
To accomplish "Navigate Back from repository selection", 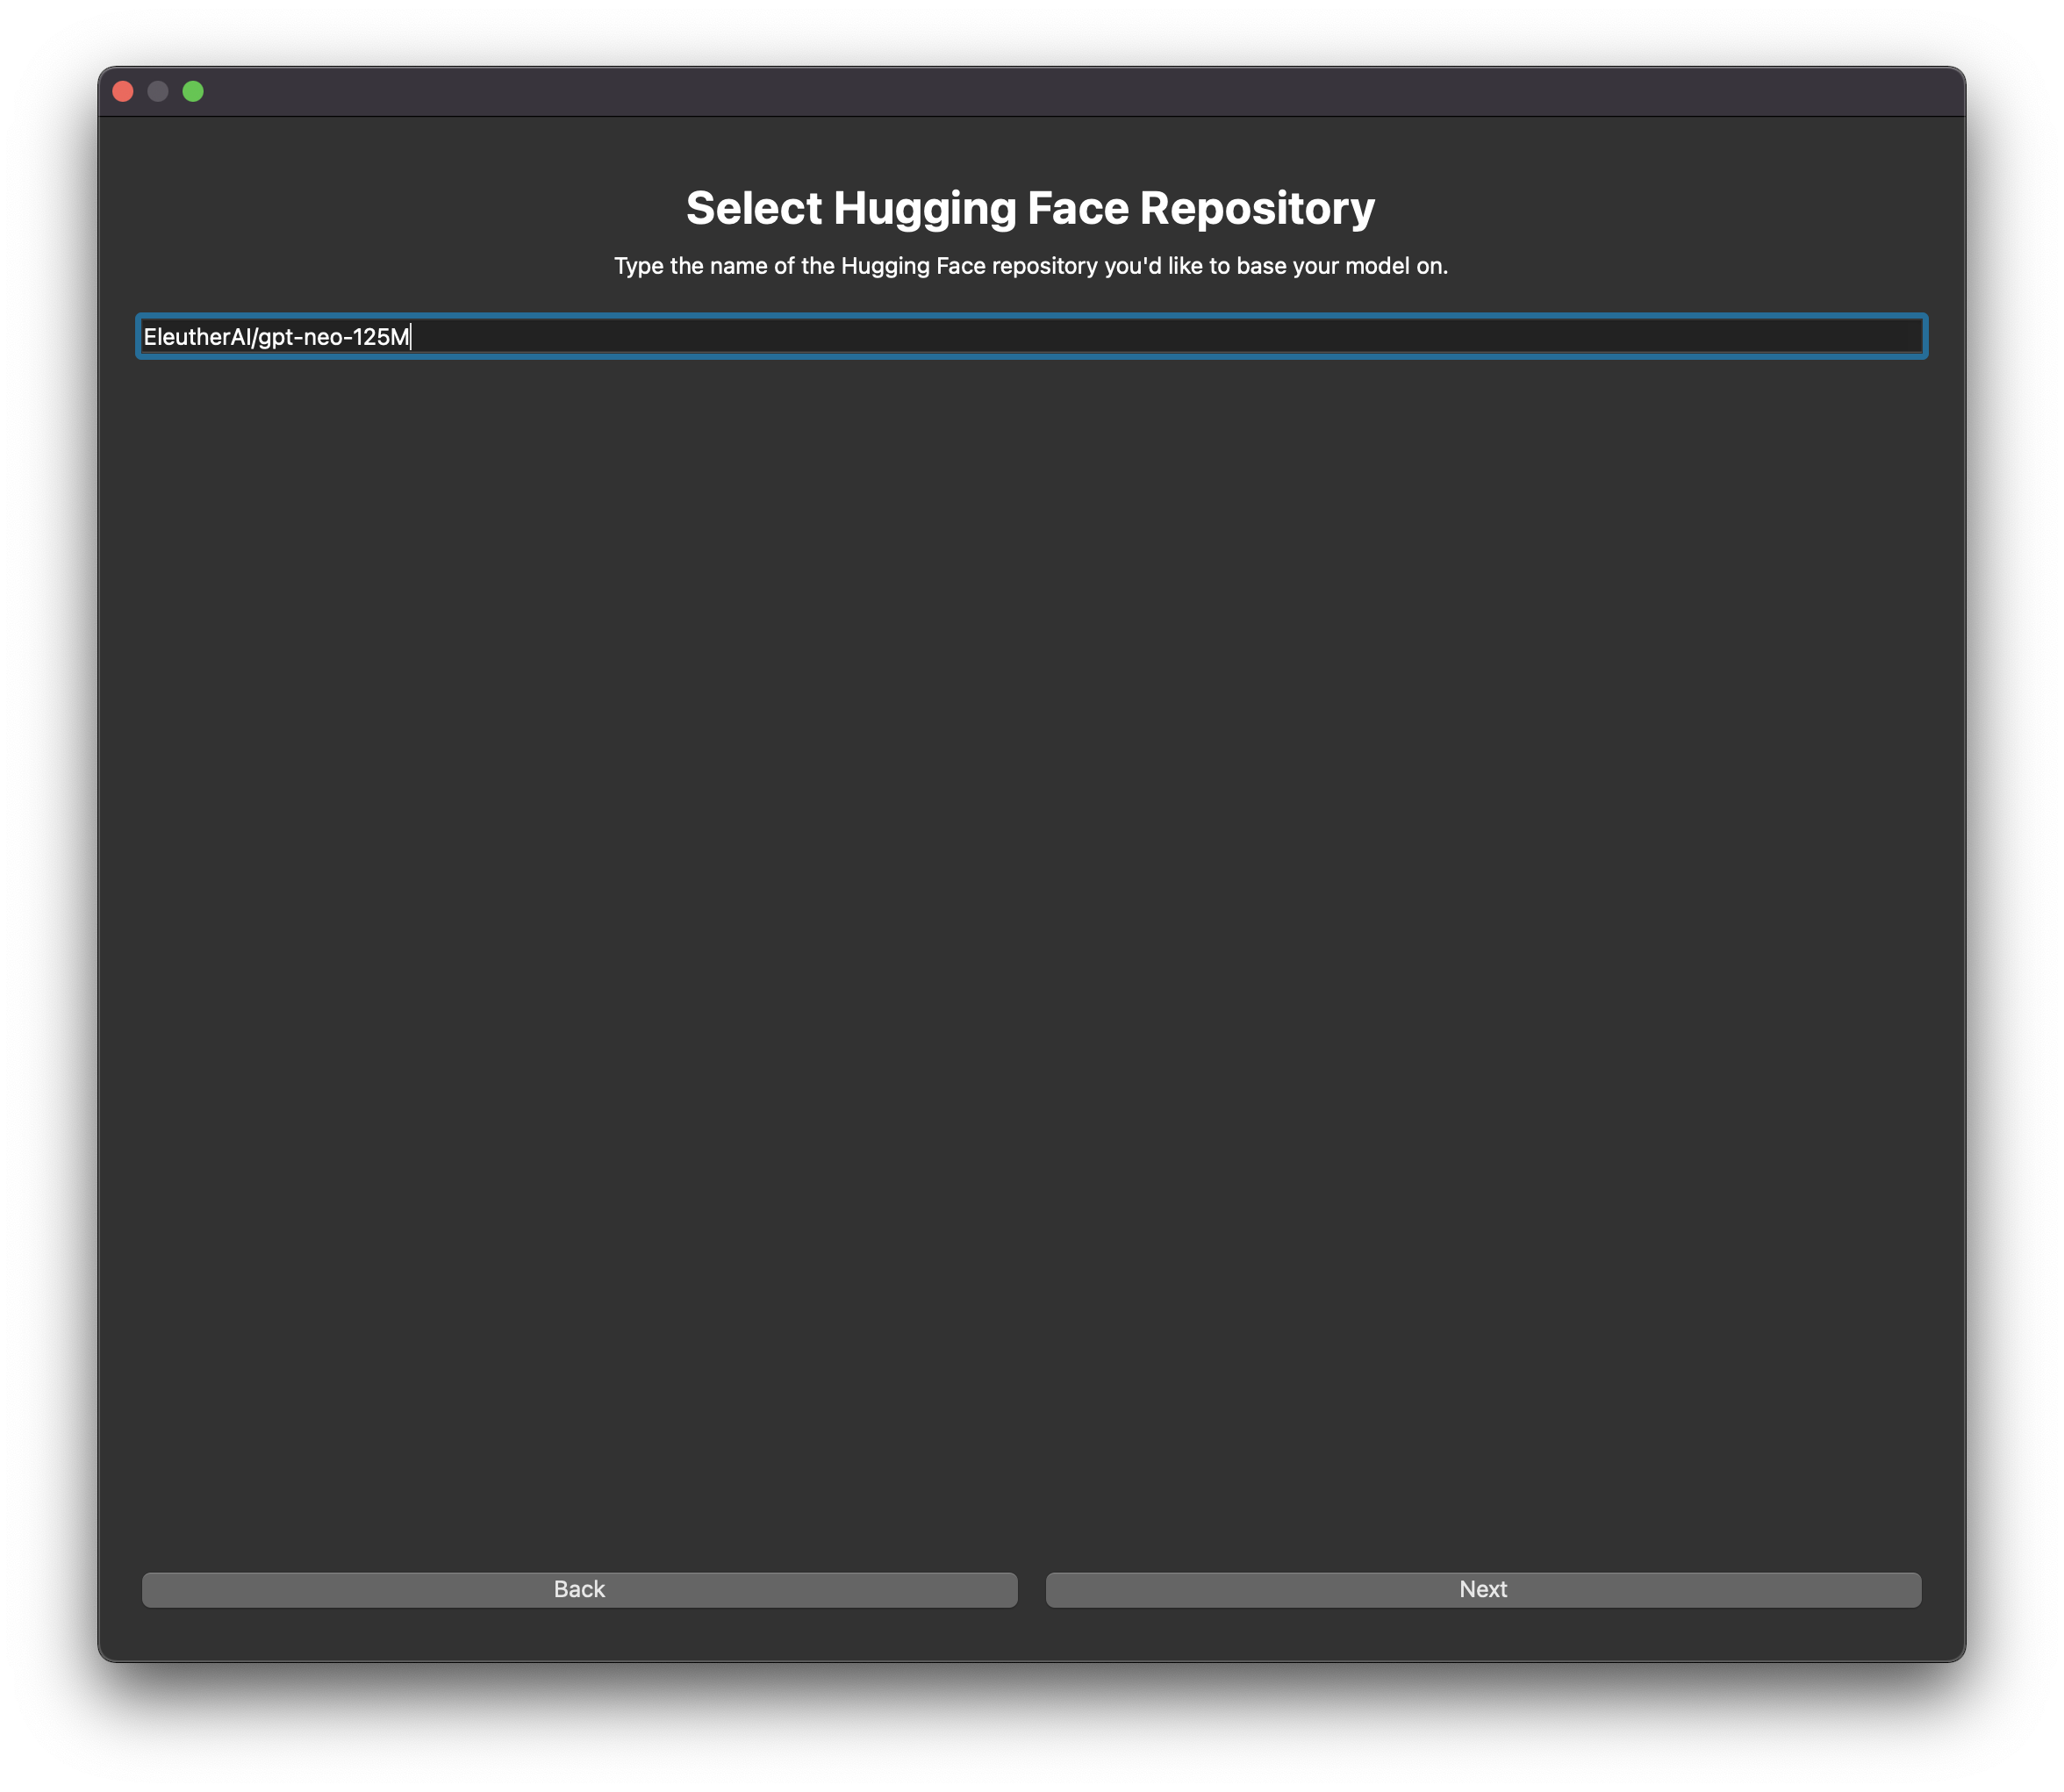I will coord(579,1589).
